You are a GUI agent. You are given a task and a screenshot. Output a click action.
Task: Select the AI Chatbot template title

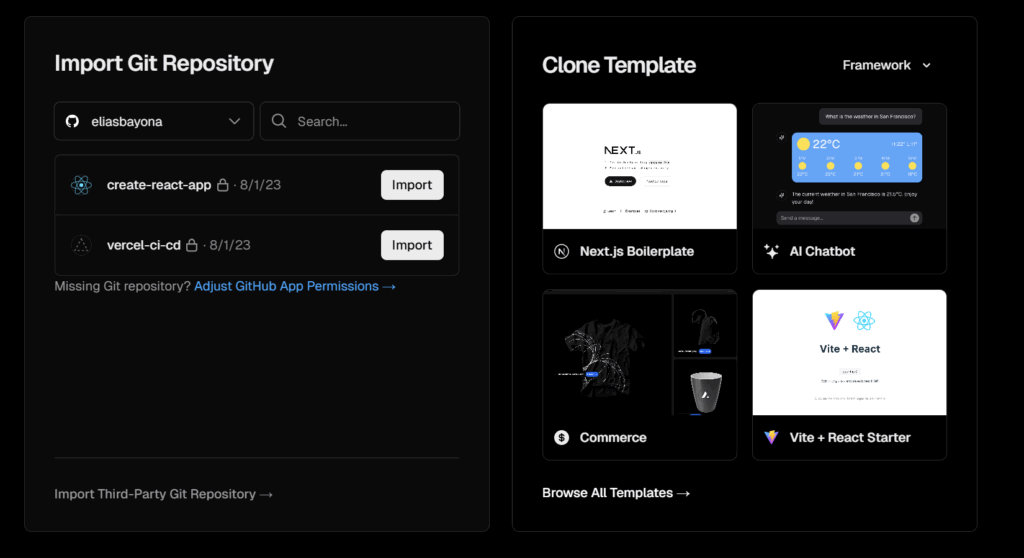(822, 252)
